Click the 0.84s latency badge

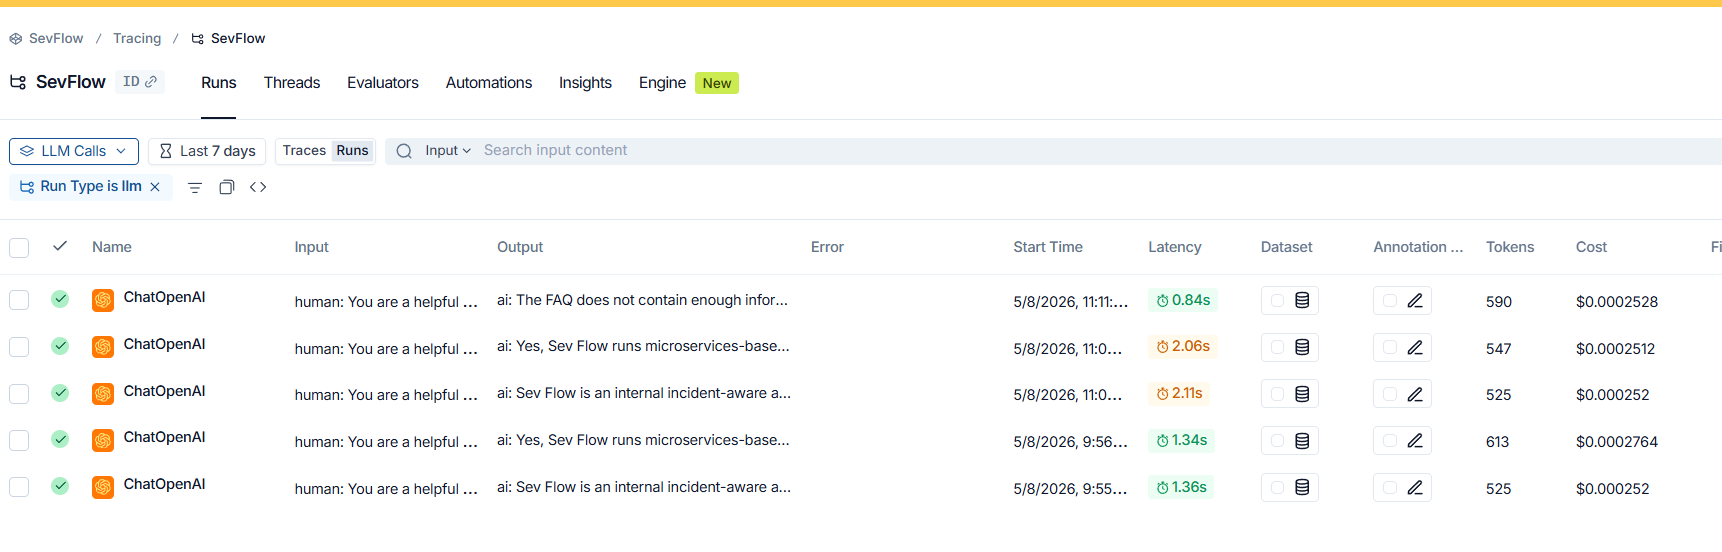coord(1183,300)
